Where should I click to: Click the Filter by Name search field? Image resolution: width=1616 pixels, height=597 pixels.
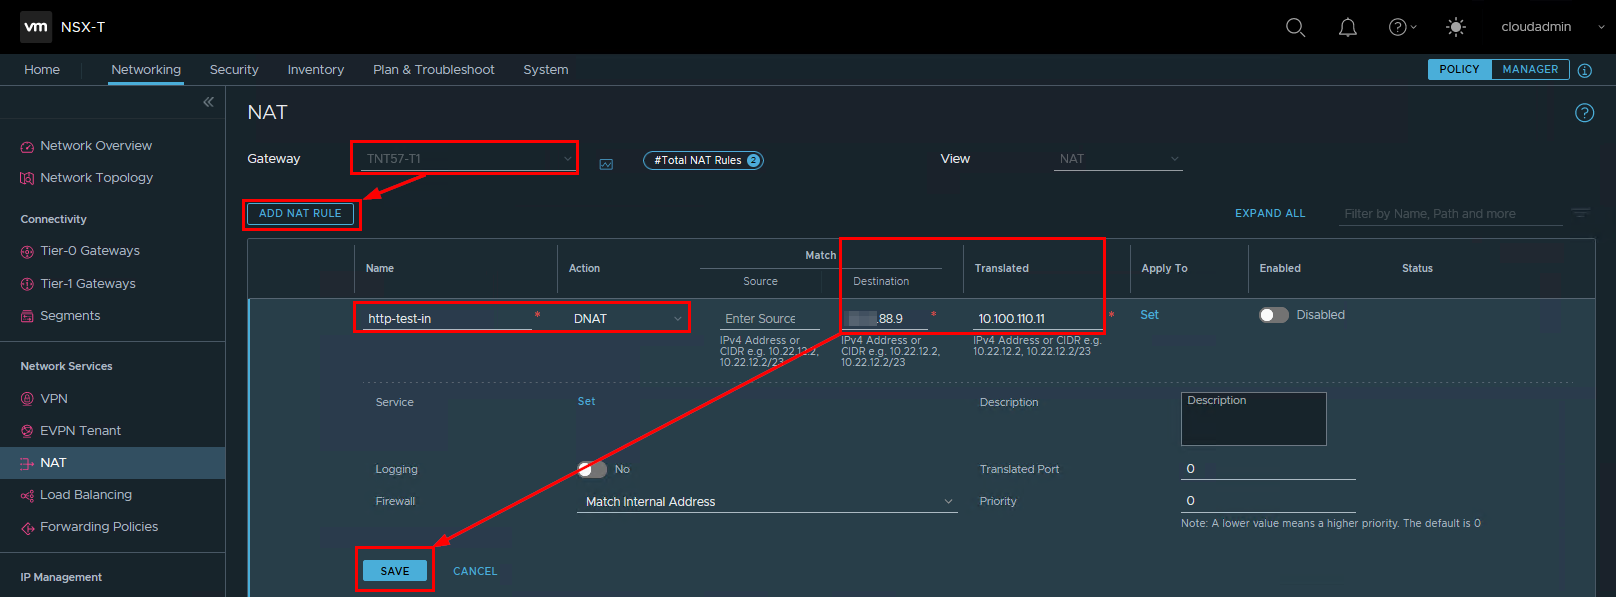[x=1450, y=214]
